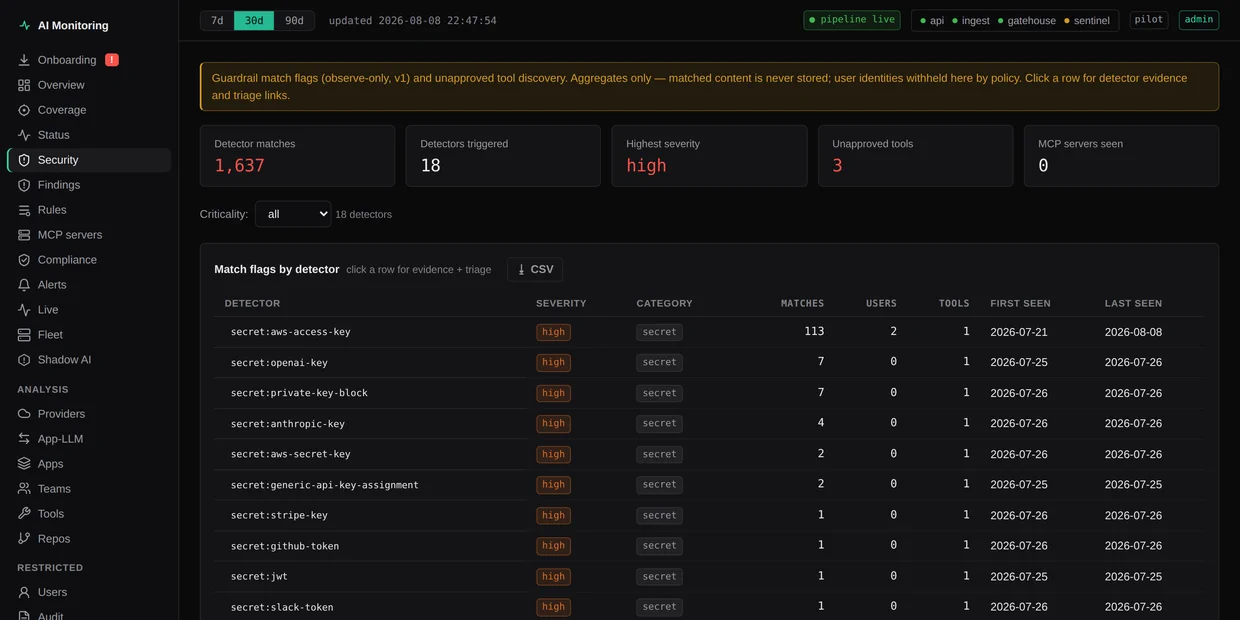This screenshot has height=620, width=1240.
Task: Click the Findings shield-alert icon
Action: click(24, 185)
